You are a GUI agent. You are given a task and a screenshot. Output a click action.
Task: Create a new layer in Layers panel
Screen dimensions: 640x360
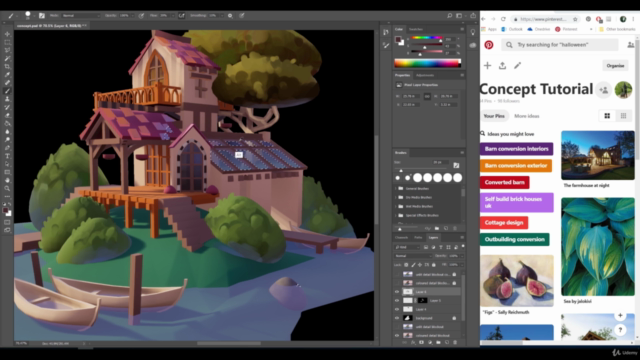(447, 342)
